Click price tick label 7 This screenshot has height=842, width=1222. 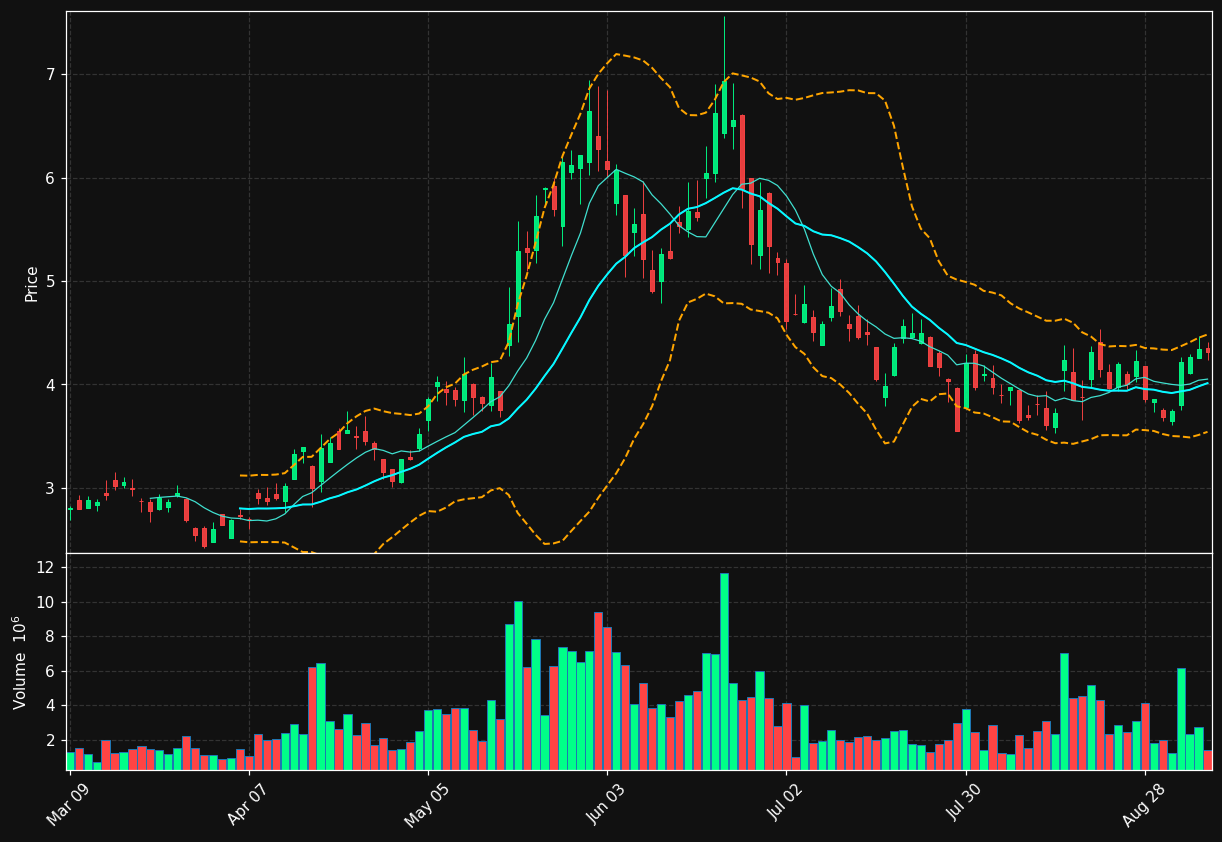51,75
